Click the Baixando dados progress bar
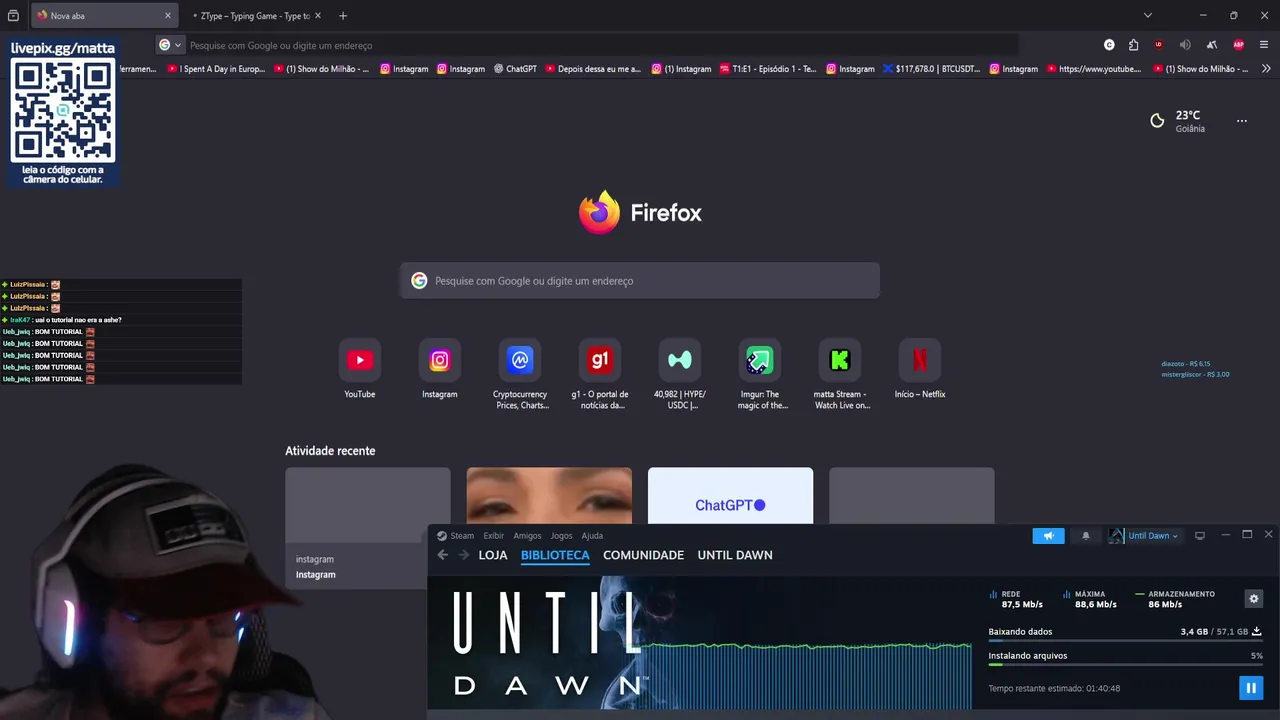This screenshot has width=1280, height=720. pos(1125,640)
